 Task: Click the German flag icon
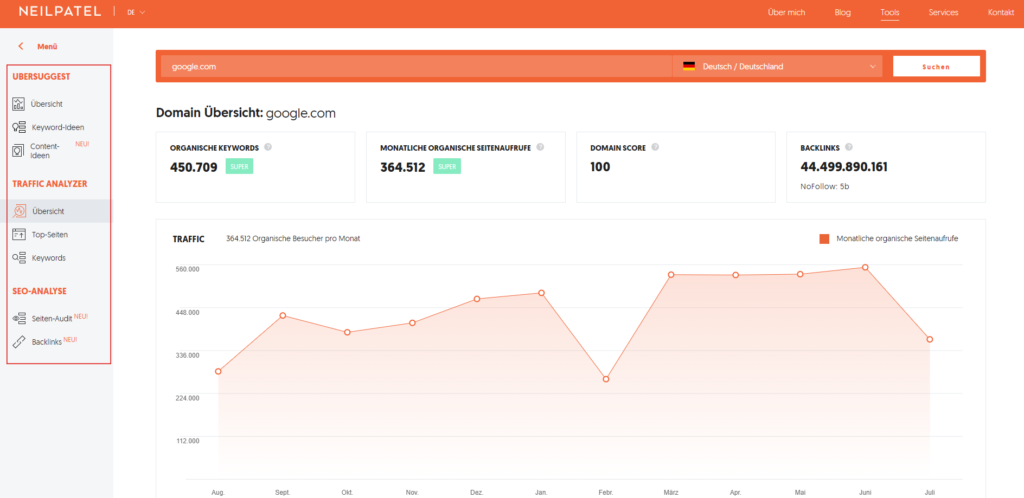pos(688,66)
